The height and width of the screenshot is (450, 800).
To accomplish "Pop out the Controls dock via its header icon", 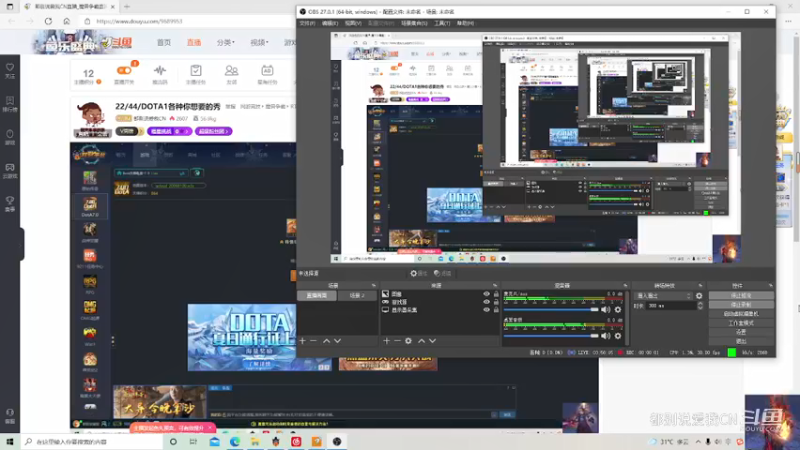I will pos(770,286).
